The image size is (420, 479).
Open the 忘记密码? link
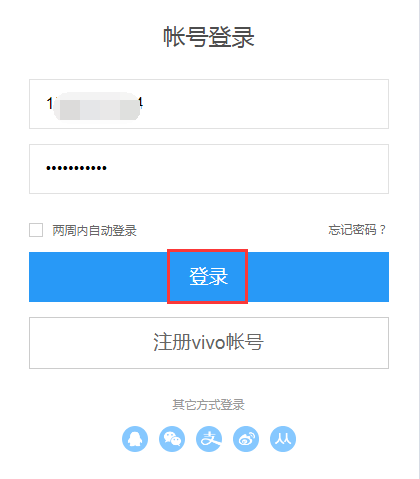[x=357, y=230]
